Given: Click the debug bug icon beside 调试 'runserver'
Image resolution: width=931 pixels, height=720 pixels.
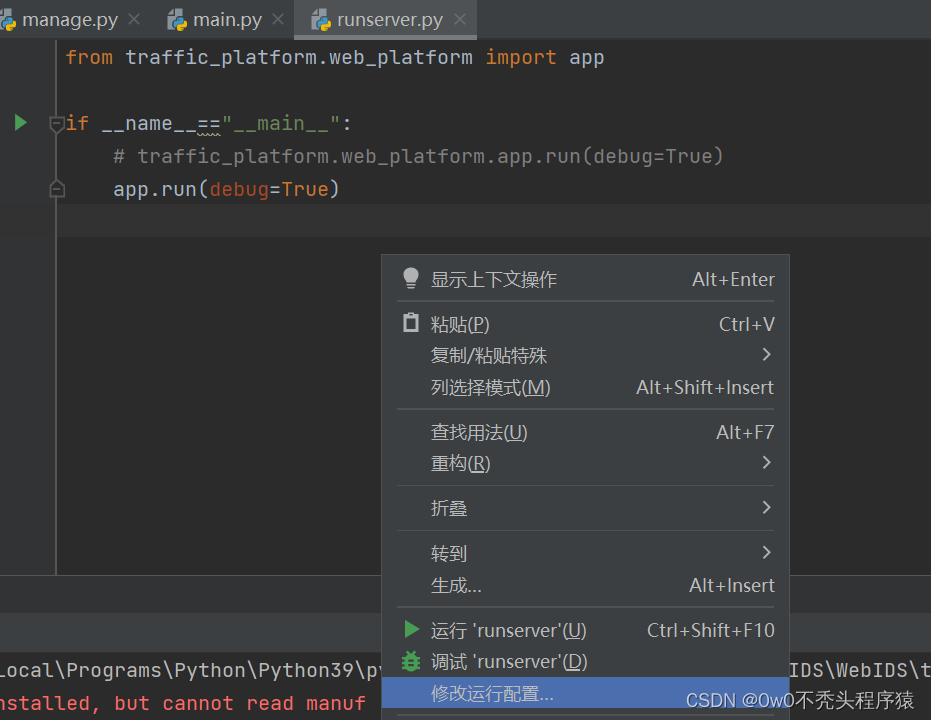Looking at the screenshot, I should click(410, 661).
